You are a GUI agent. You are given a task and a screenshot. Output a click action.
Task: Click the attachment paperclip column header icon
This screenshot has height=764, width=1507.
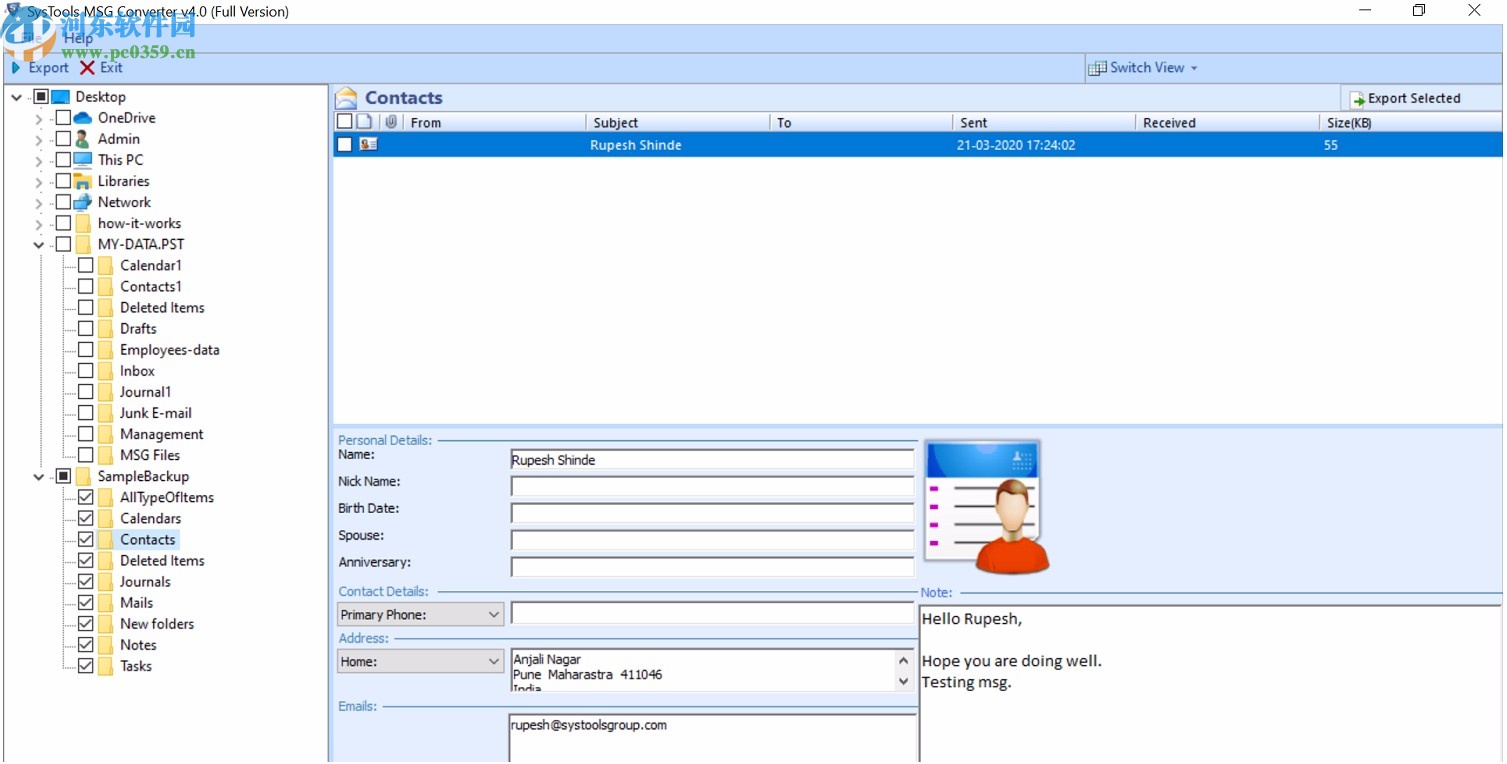(391, 122)
